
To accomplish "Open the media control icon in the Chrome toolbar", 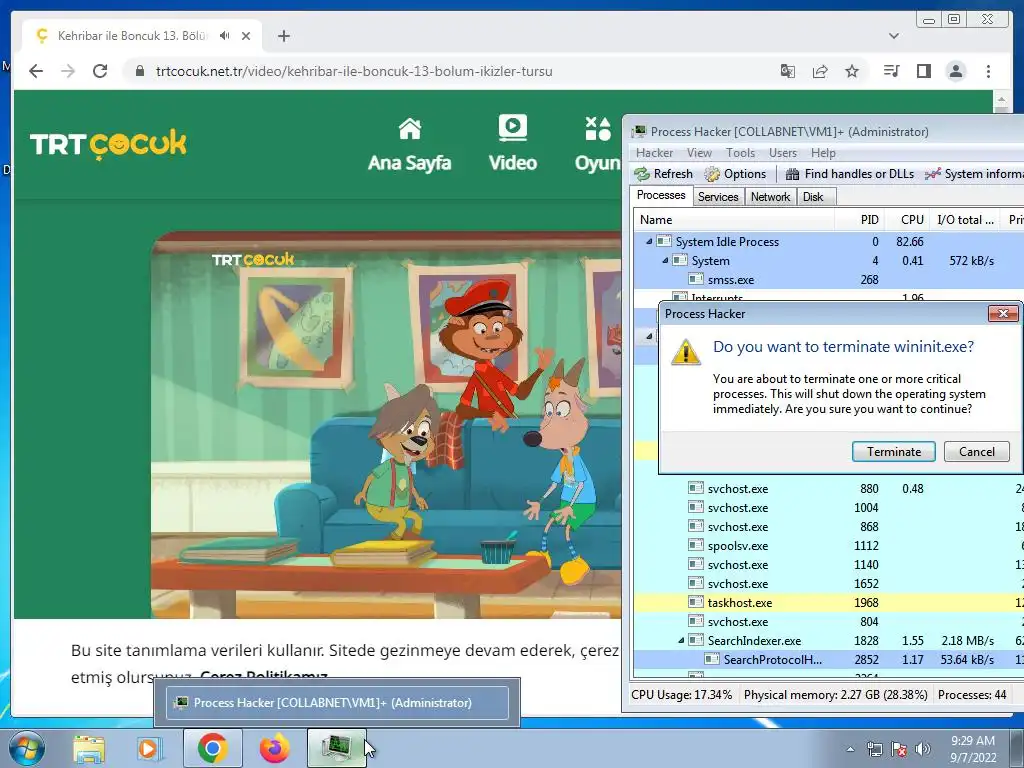I will pyautogui.click(x=891, y=71).
